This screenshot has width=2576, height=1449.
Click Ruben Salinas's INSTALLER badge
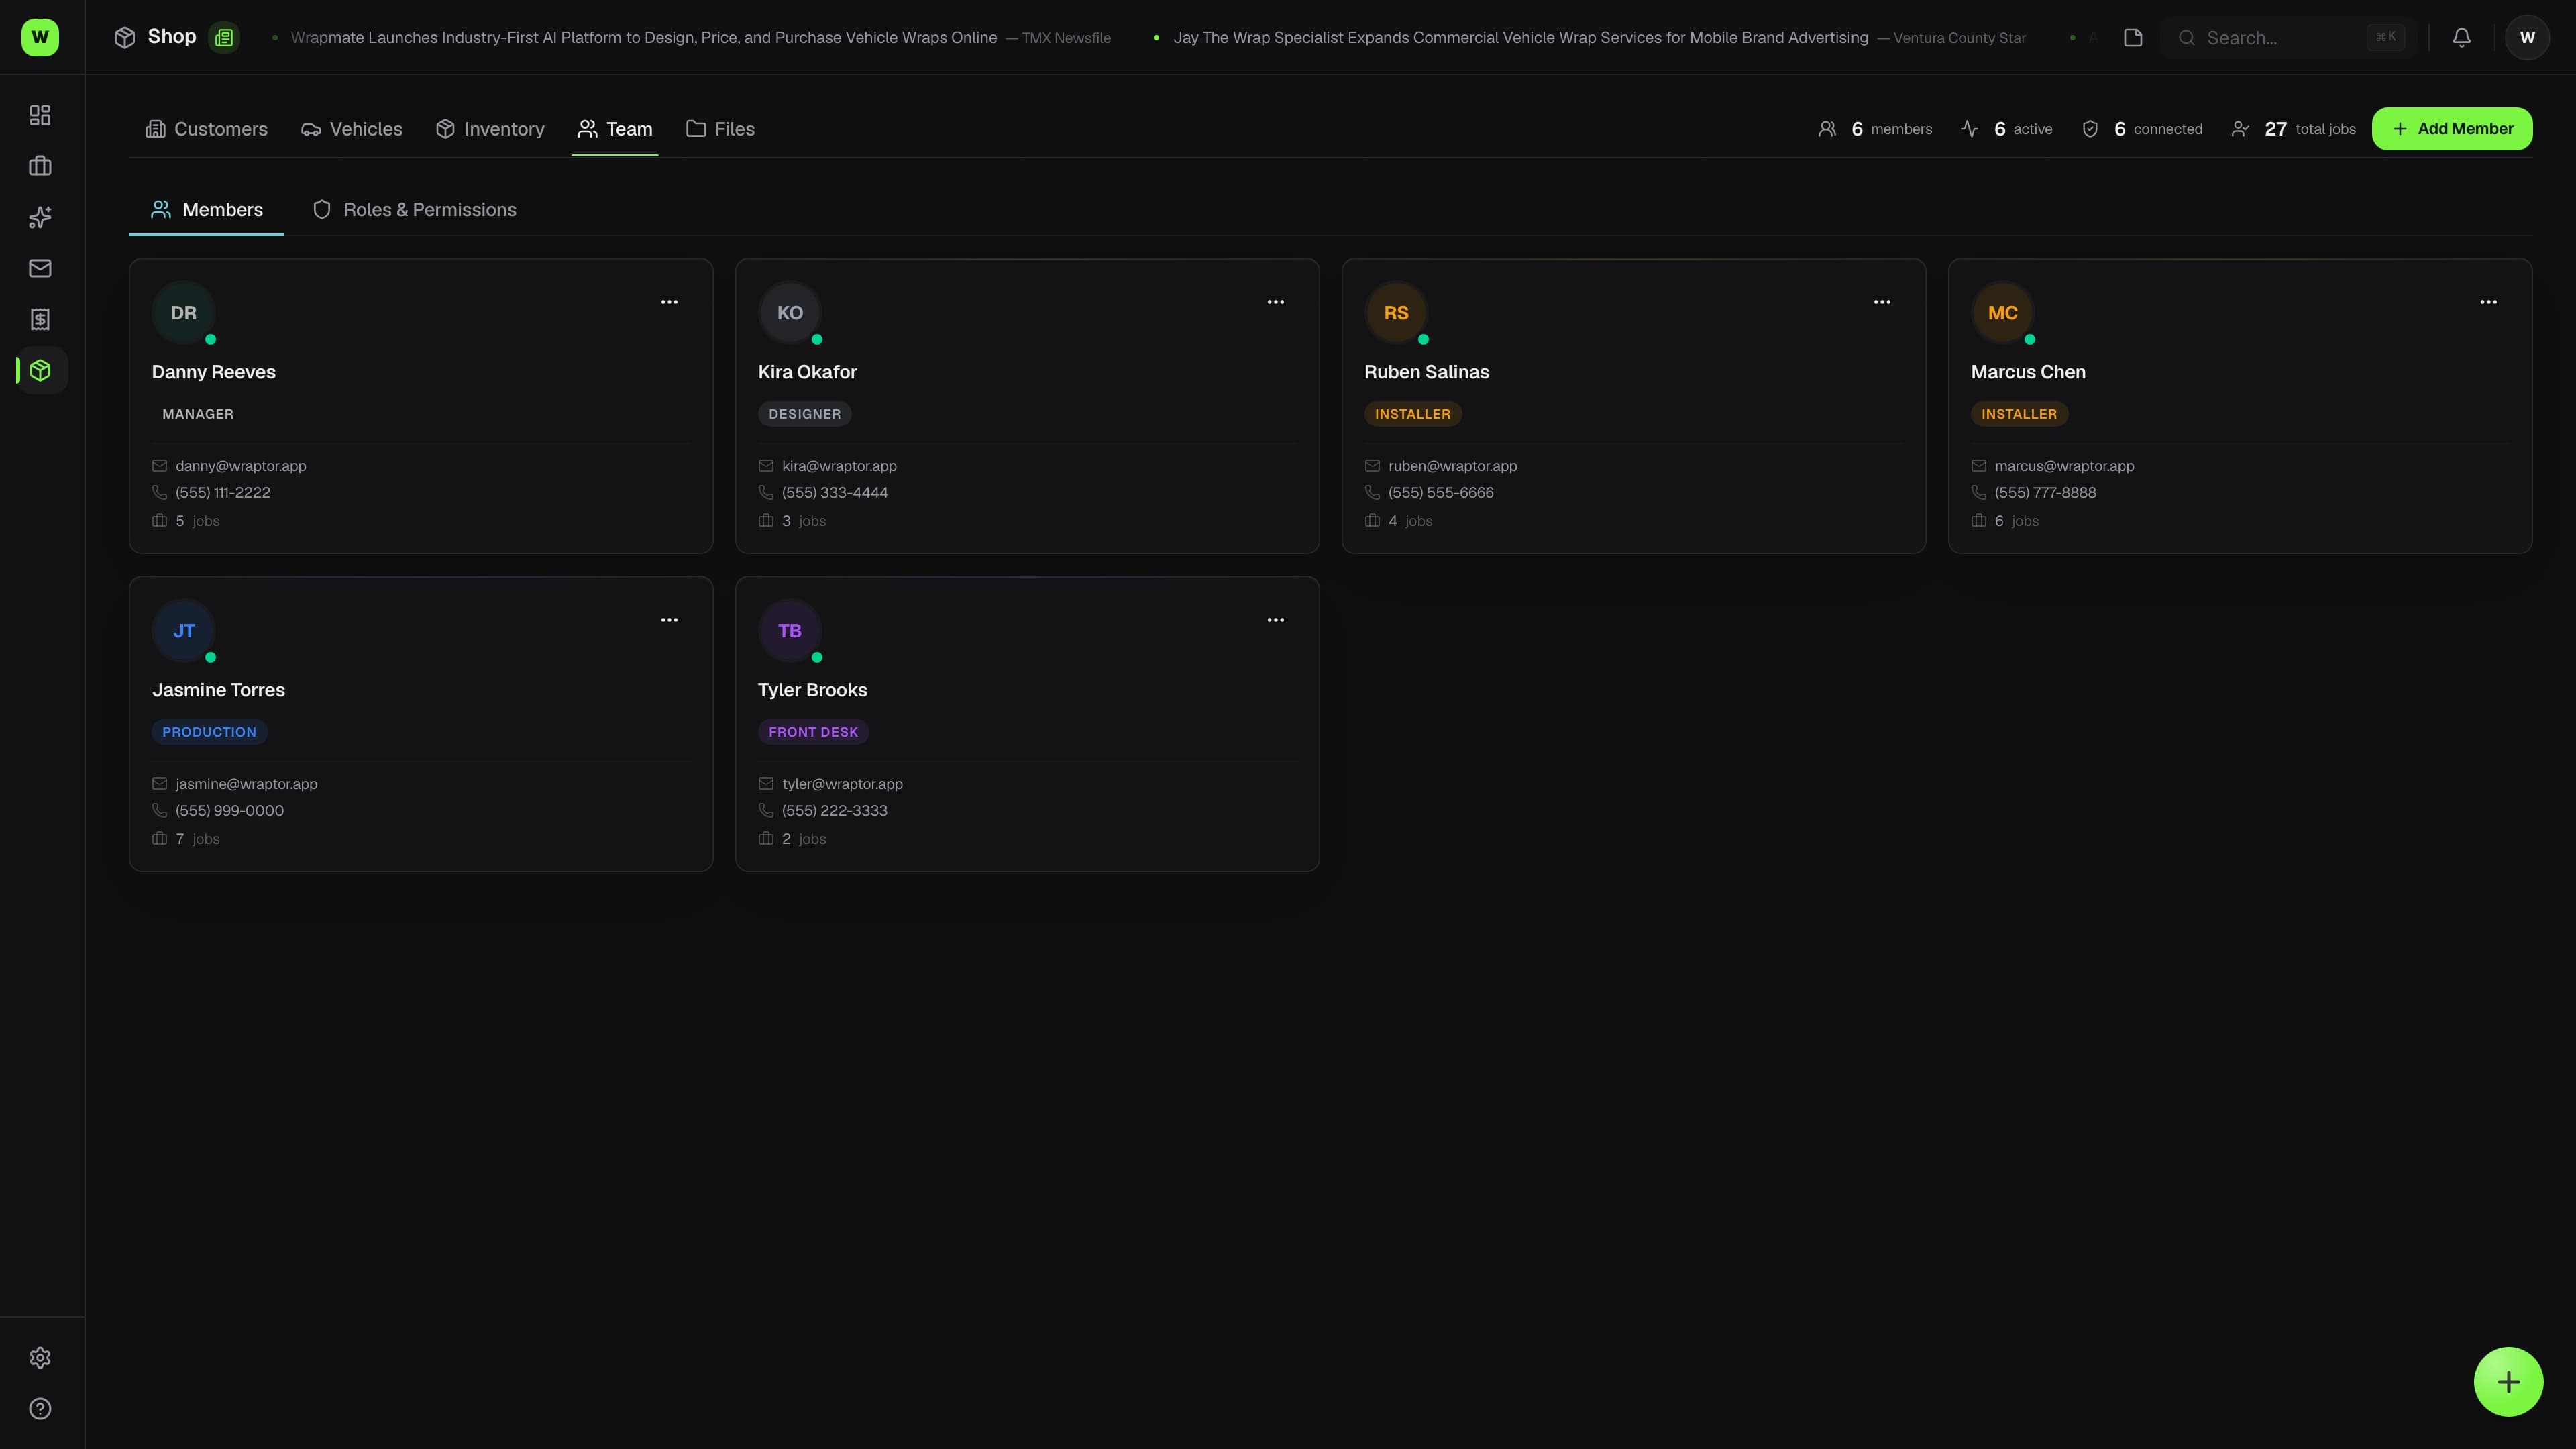[x=1412, y=414]
